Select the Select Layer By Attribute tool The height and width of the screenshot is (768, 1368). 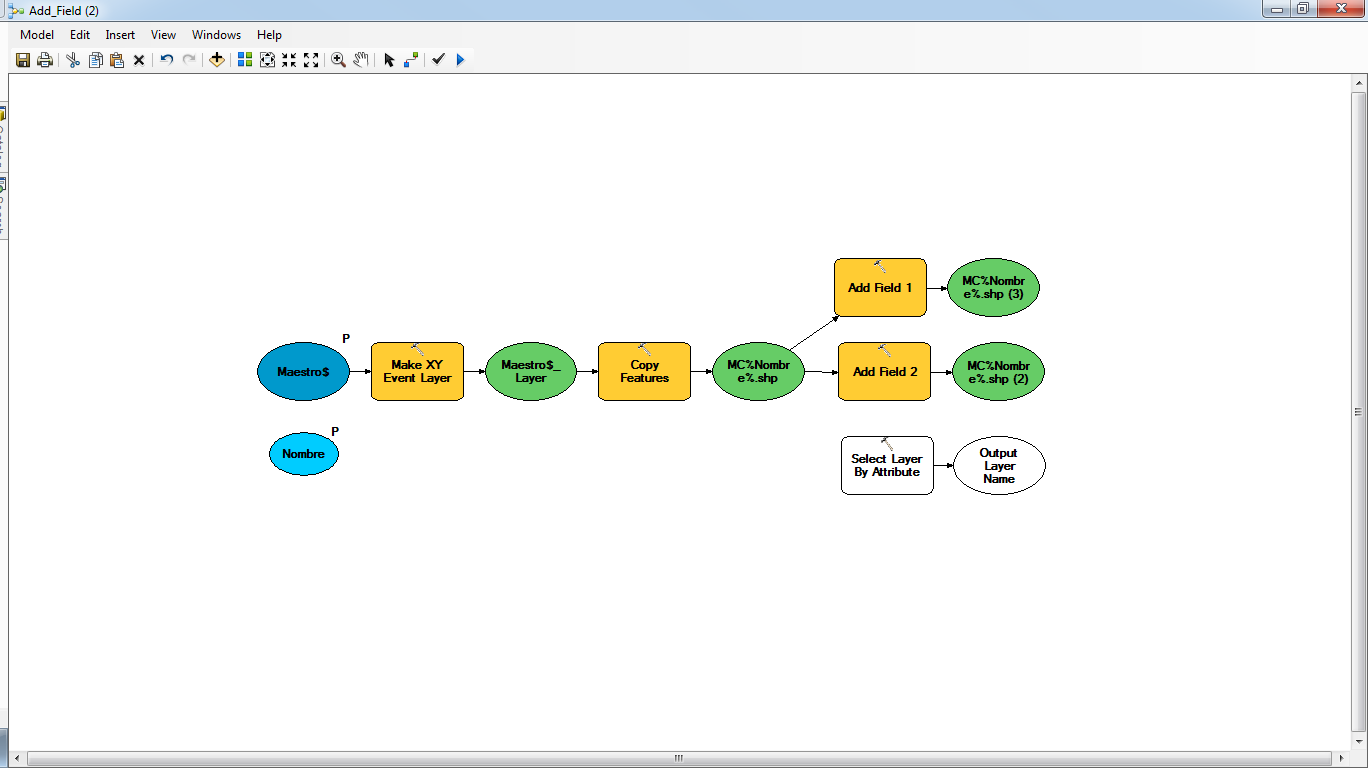[887, 465]
